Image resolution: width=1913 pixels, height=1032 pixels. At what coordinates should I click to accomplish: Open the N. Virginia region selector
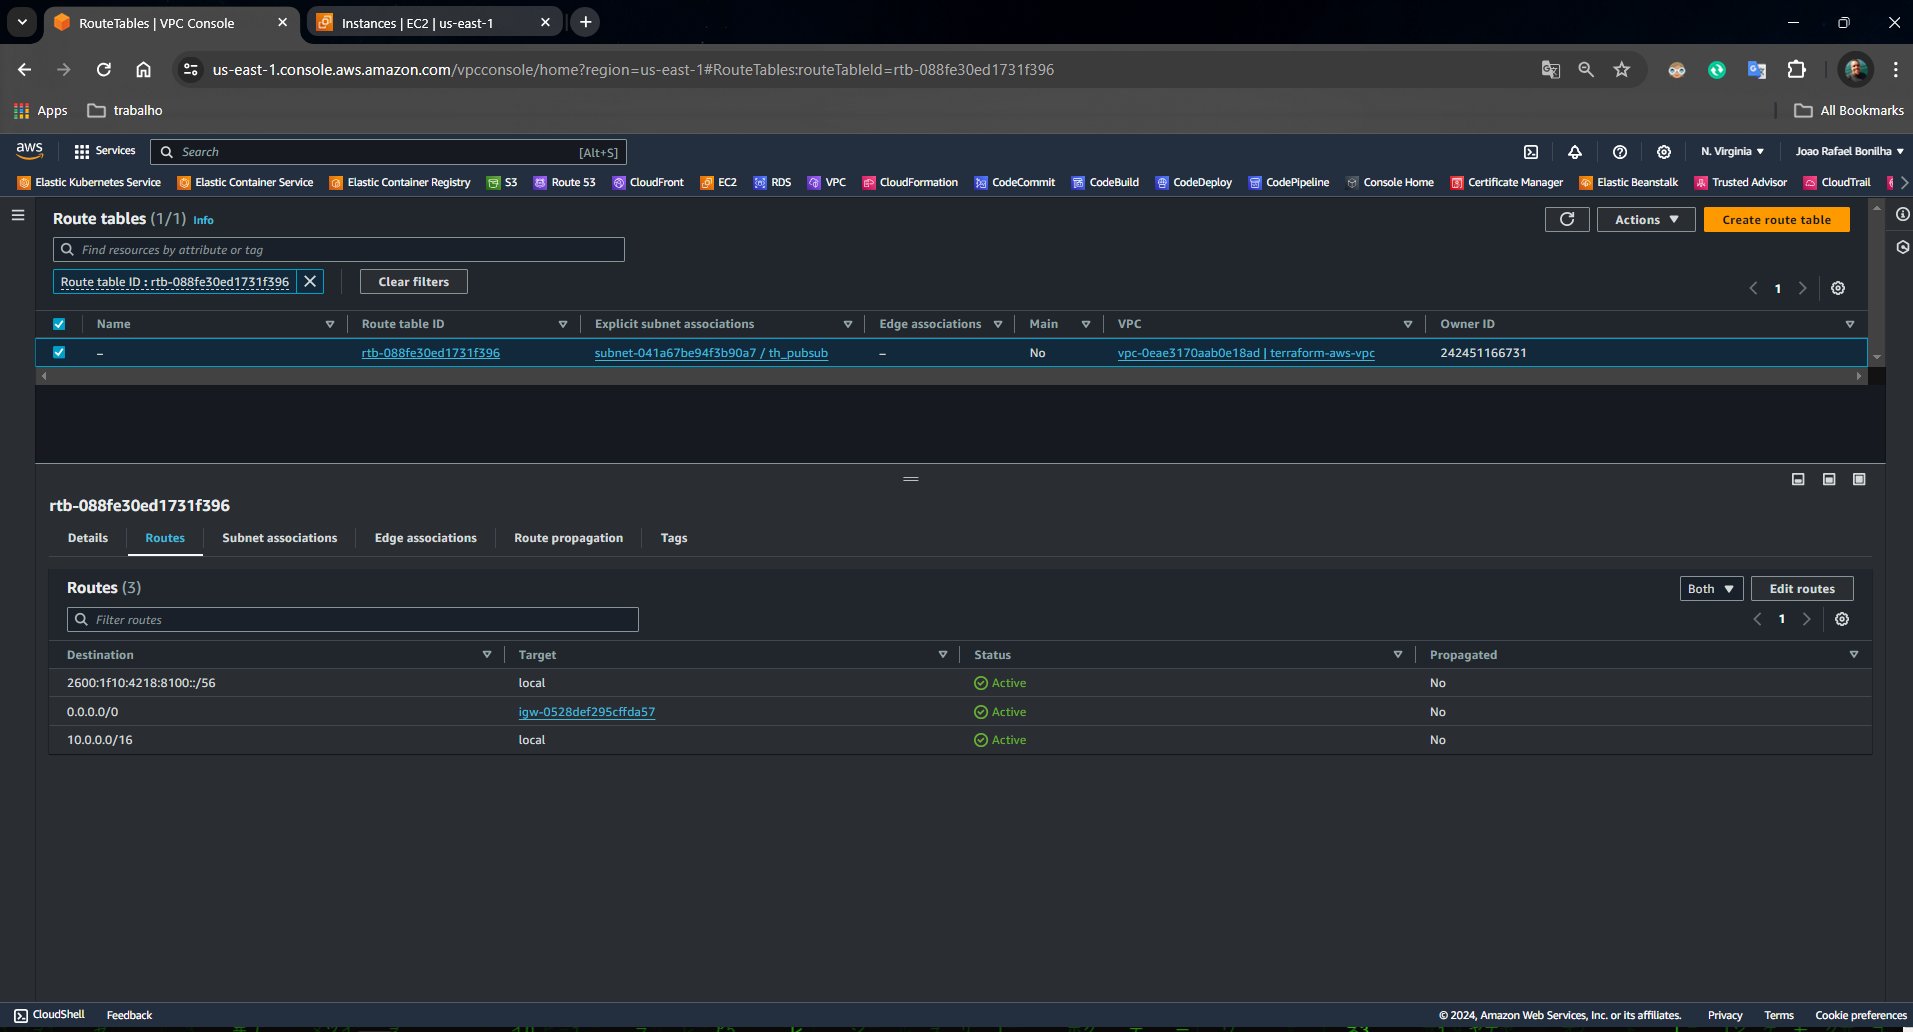1732,152
